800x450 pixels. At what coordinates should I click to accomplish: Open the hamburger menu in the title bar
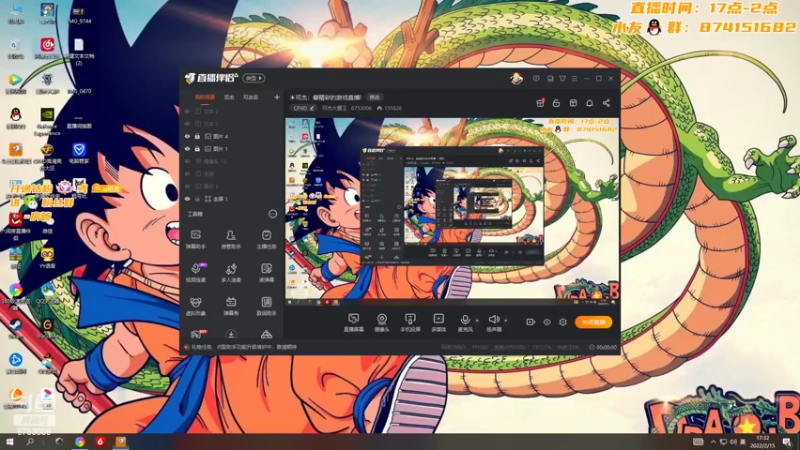(x=574, y=79)
